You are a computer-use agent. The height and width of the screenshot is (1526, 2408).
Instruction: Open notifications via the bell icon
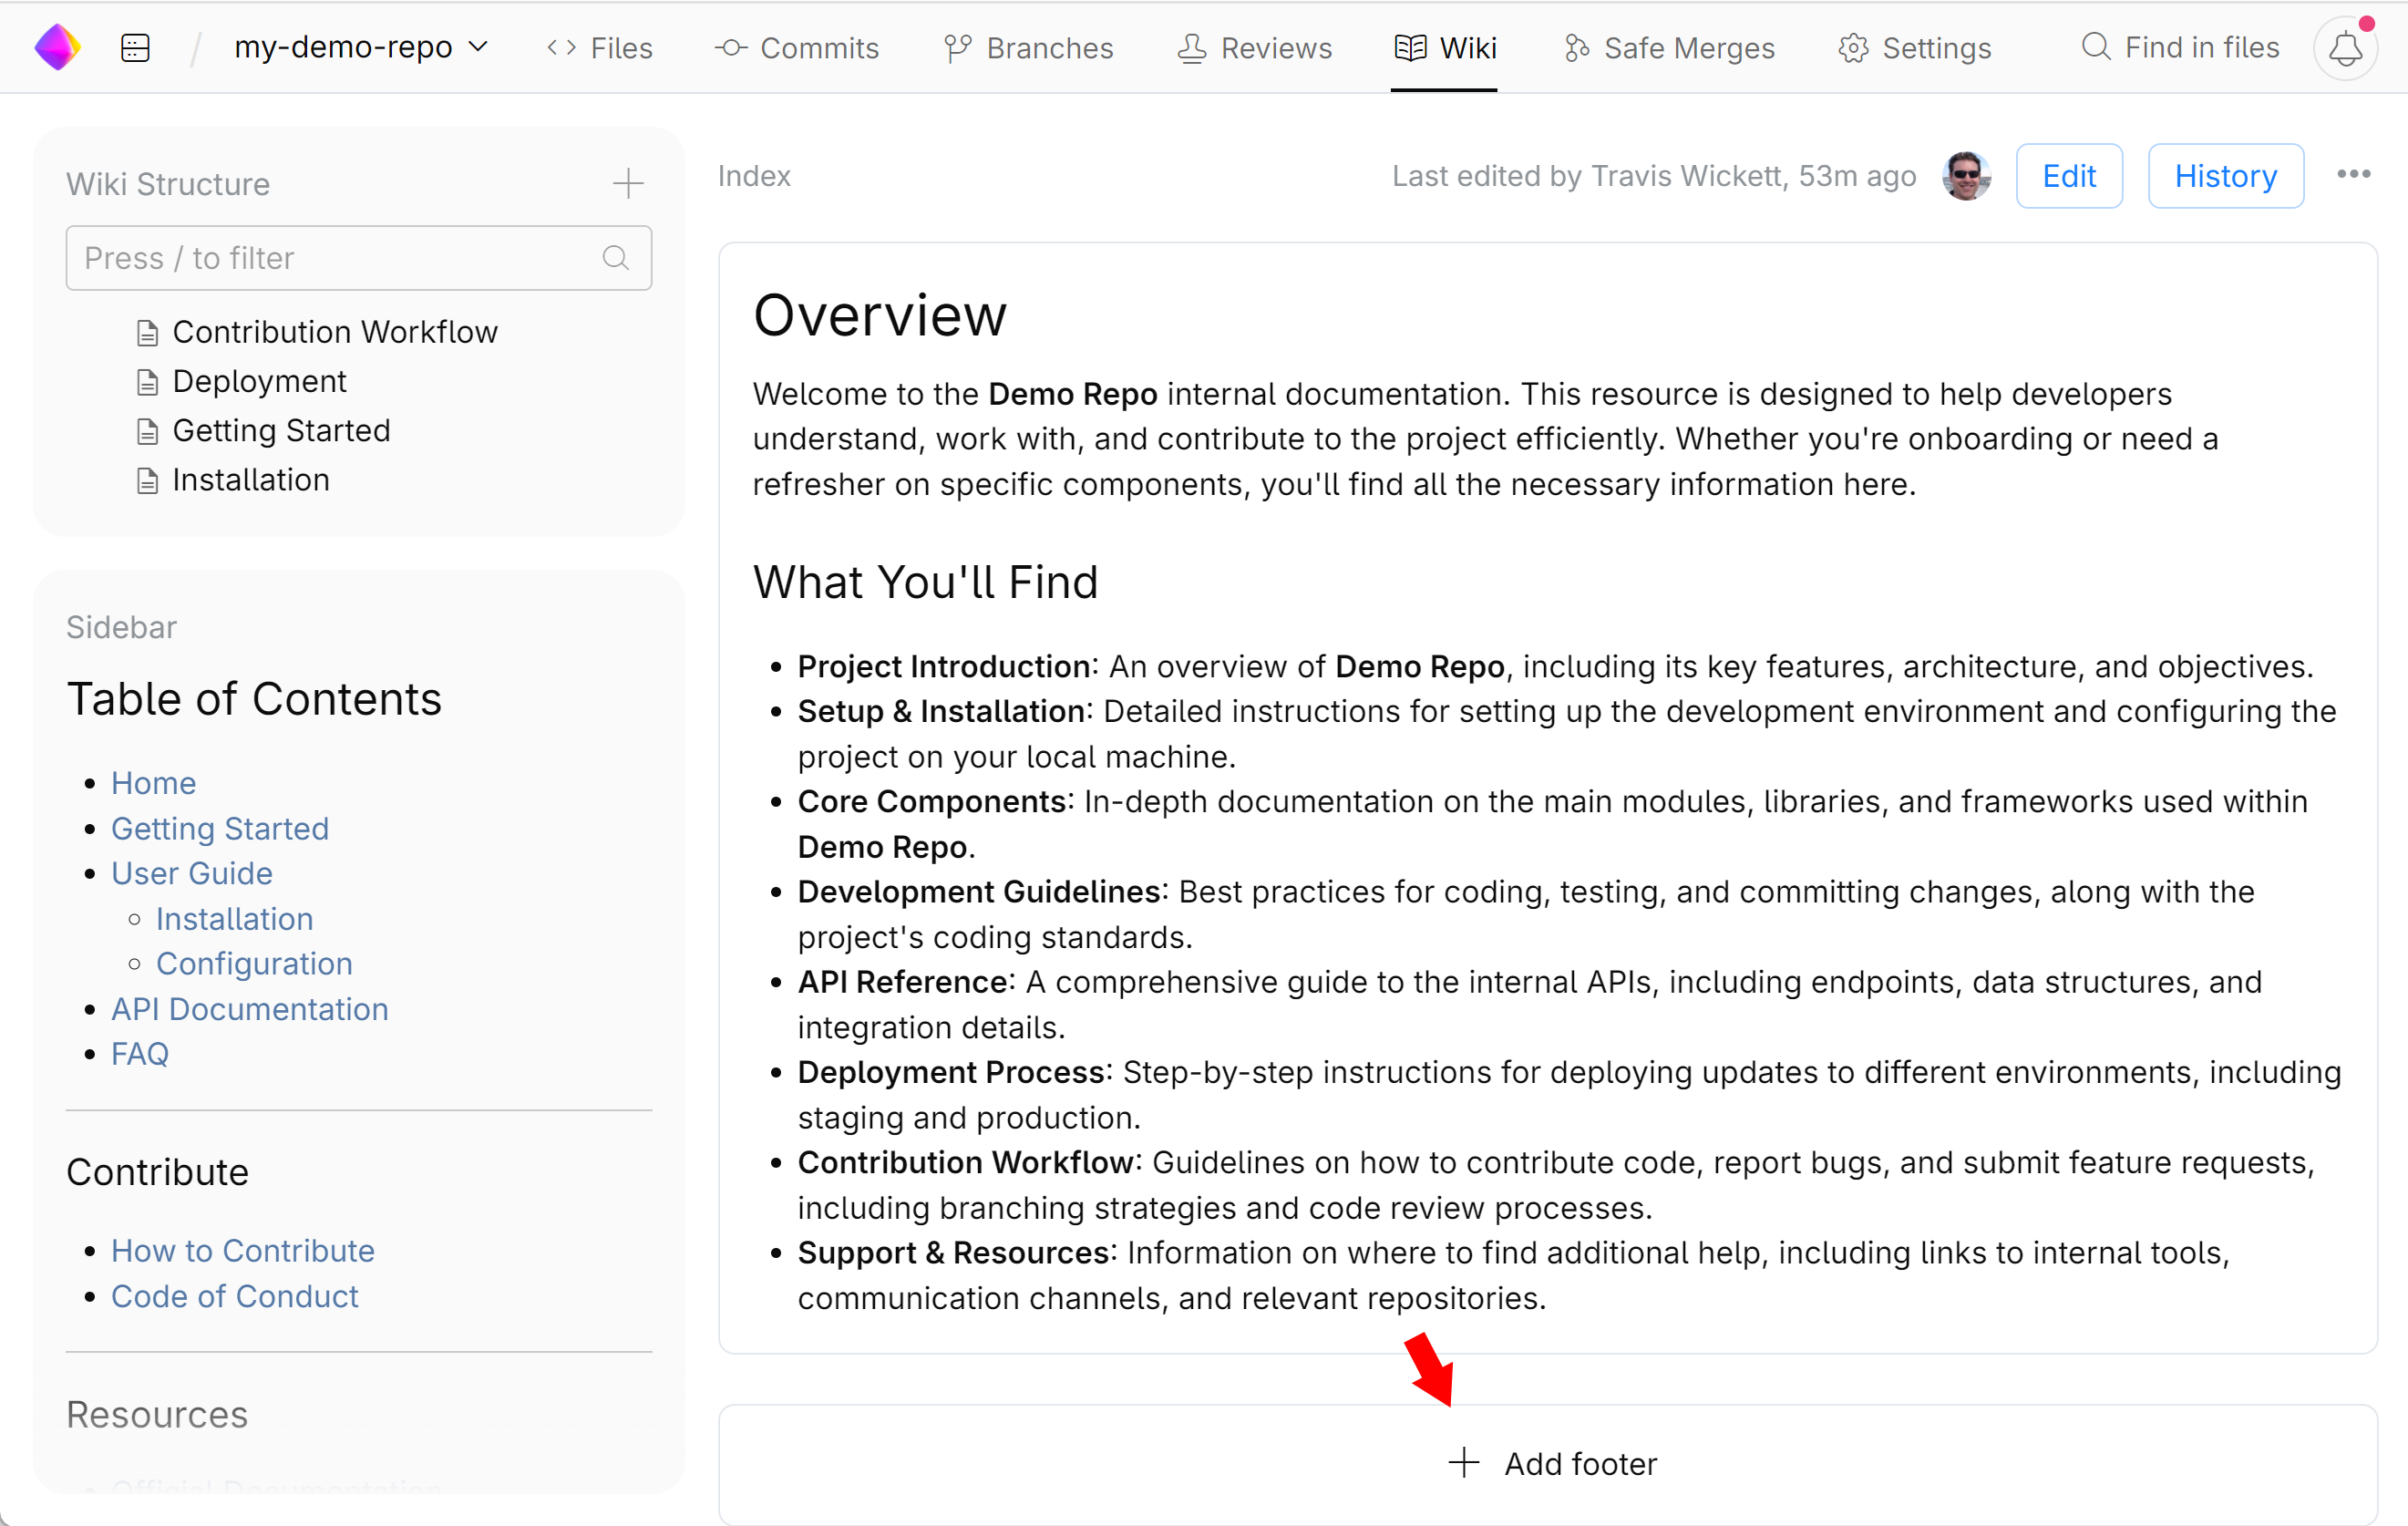coord(2344,46)
